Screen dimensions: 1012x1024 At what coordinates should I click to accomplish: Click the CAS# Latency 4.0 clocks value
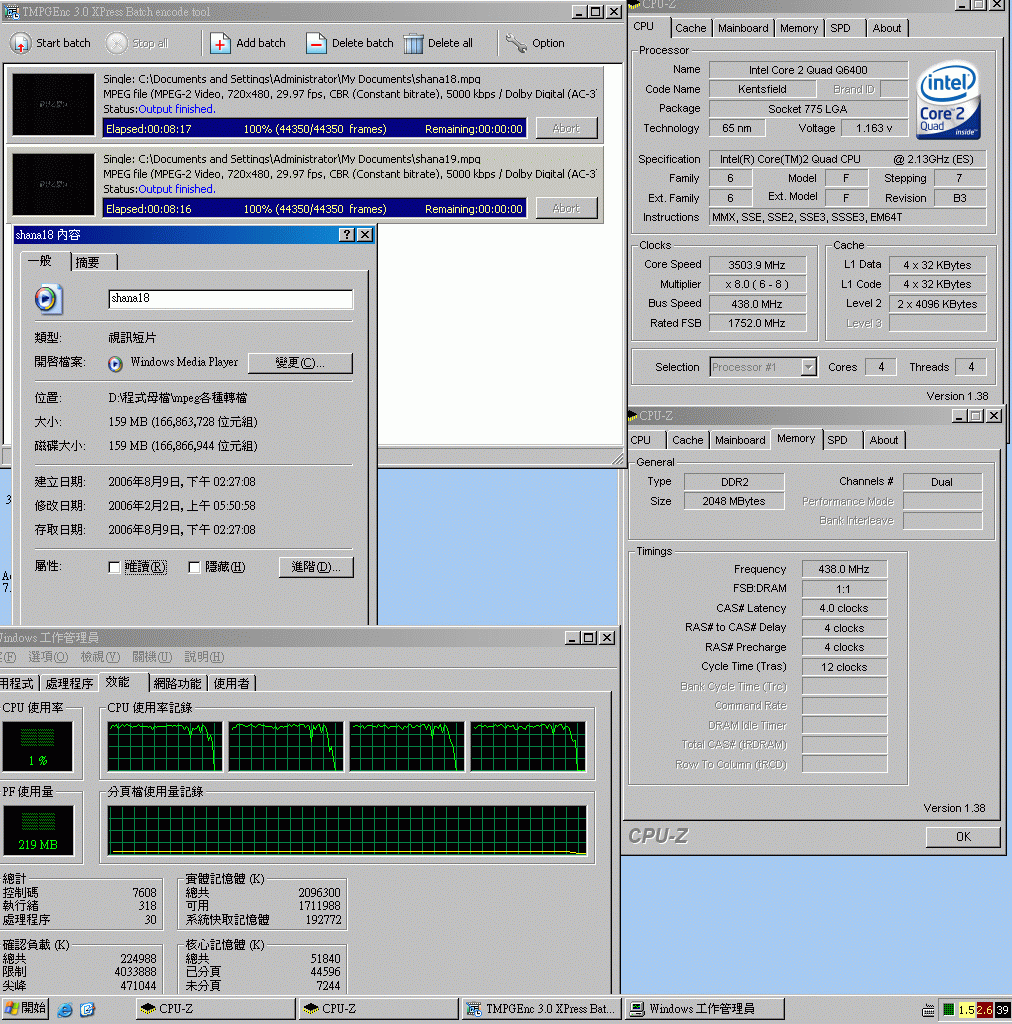[x=844, y=608]
